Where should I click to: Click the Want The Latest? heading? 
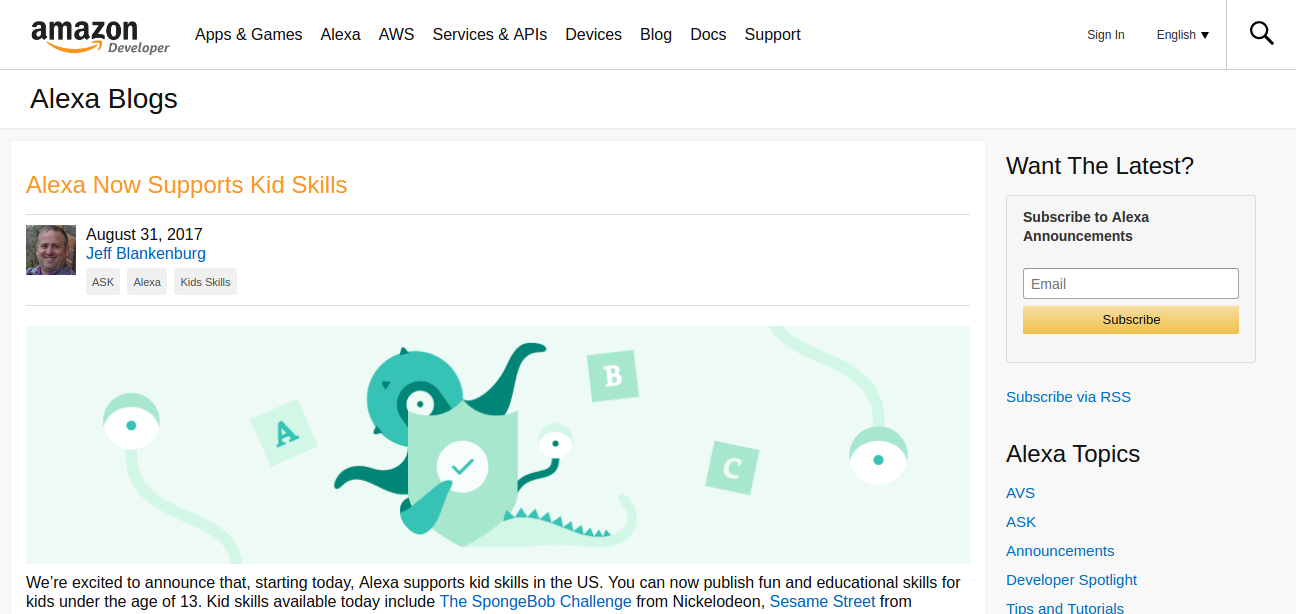1100,166
